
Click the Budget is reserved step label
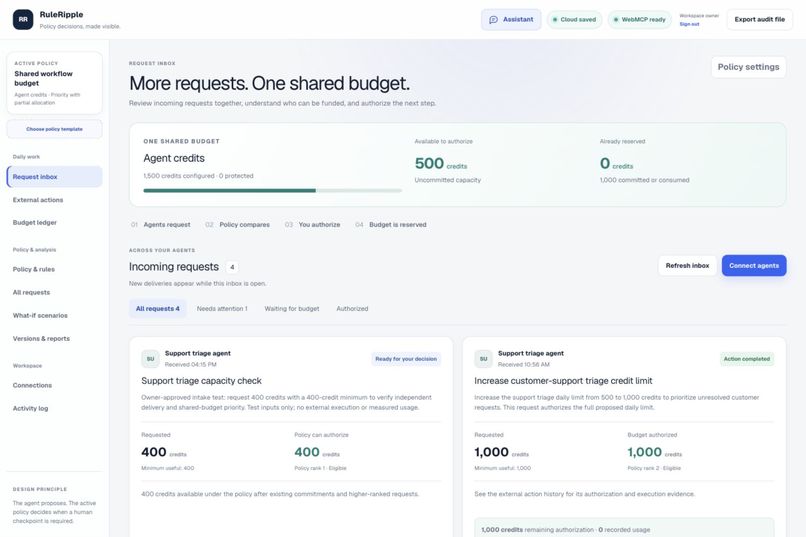click(x=398, y=225)
